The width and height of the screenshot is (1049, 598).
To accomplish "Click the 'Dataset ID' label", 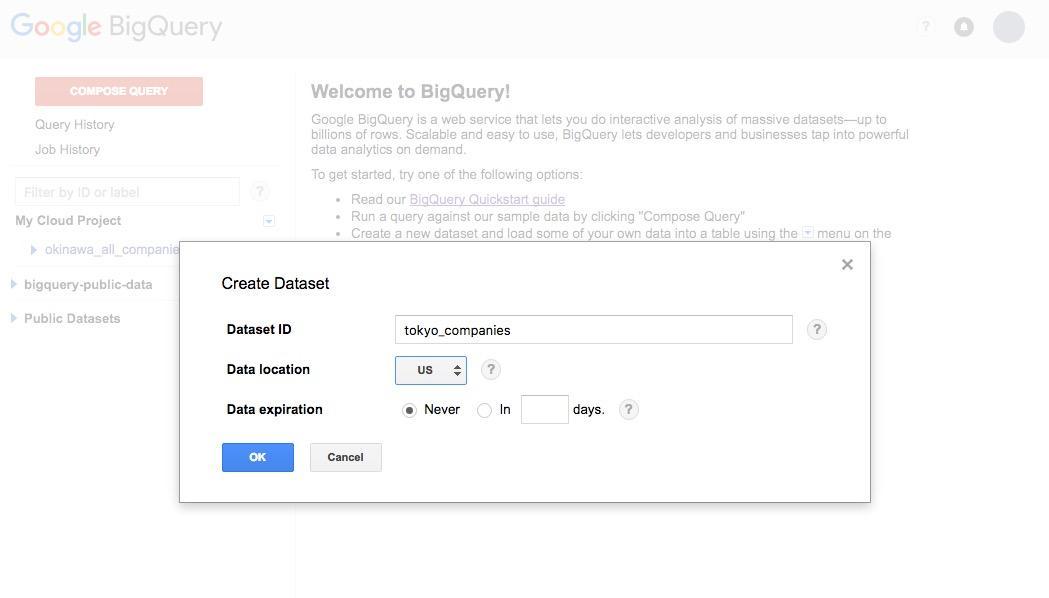I will [259, 329].
